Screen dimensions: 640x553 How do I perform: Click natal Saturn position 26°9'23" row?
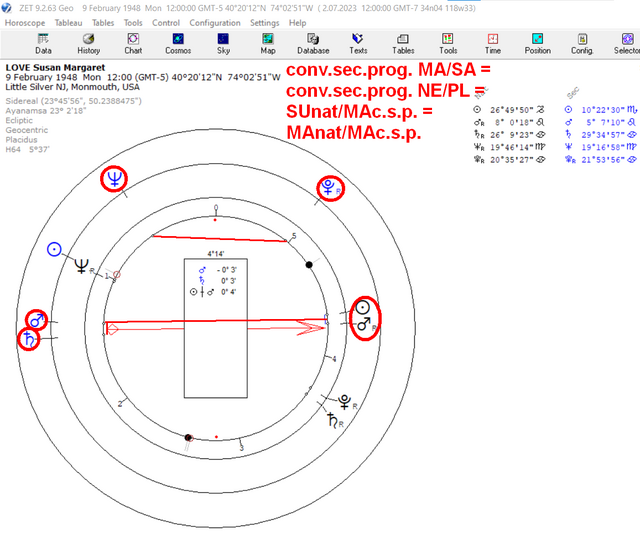tap(509, 135)
